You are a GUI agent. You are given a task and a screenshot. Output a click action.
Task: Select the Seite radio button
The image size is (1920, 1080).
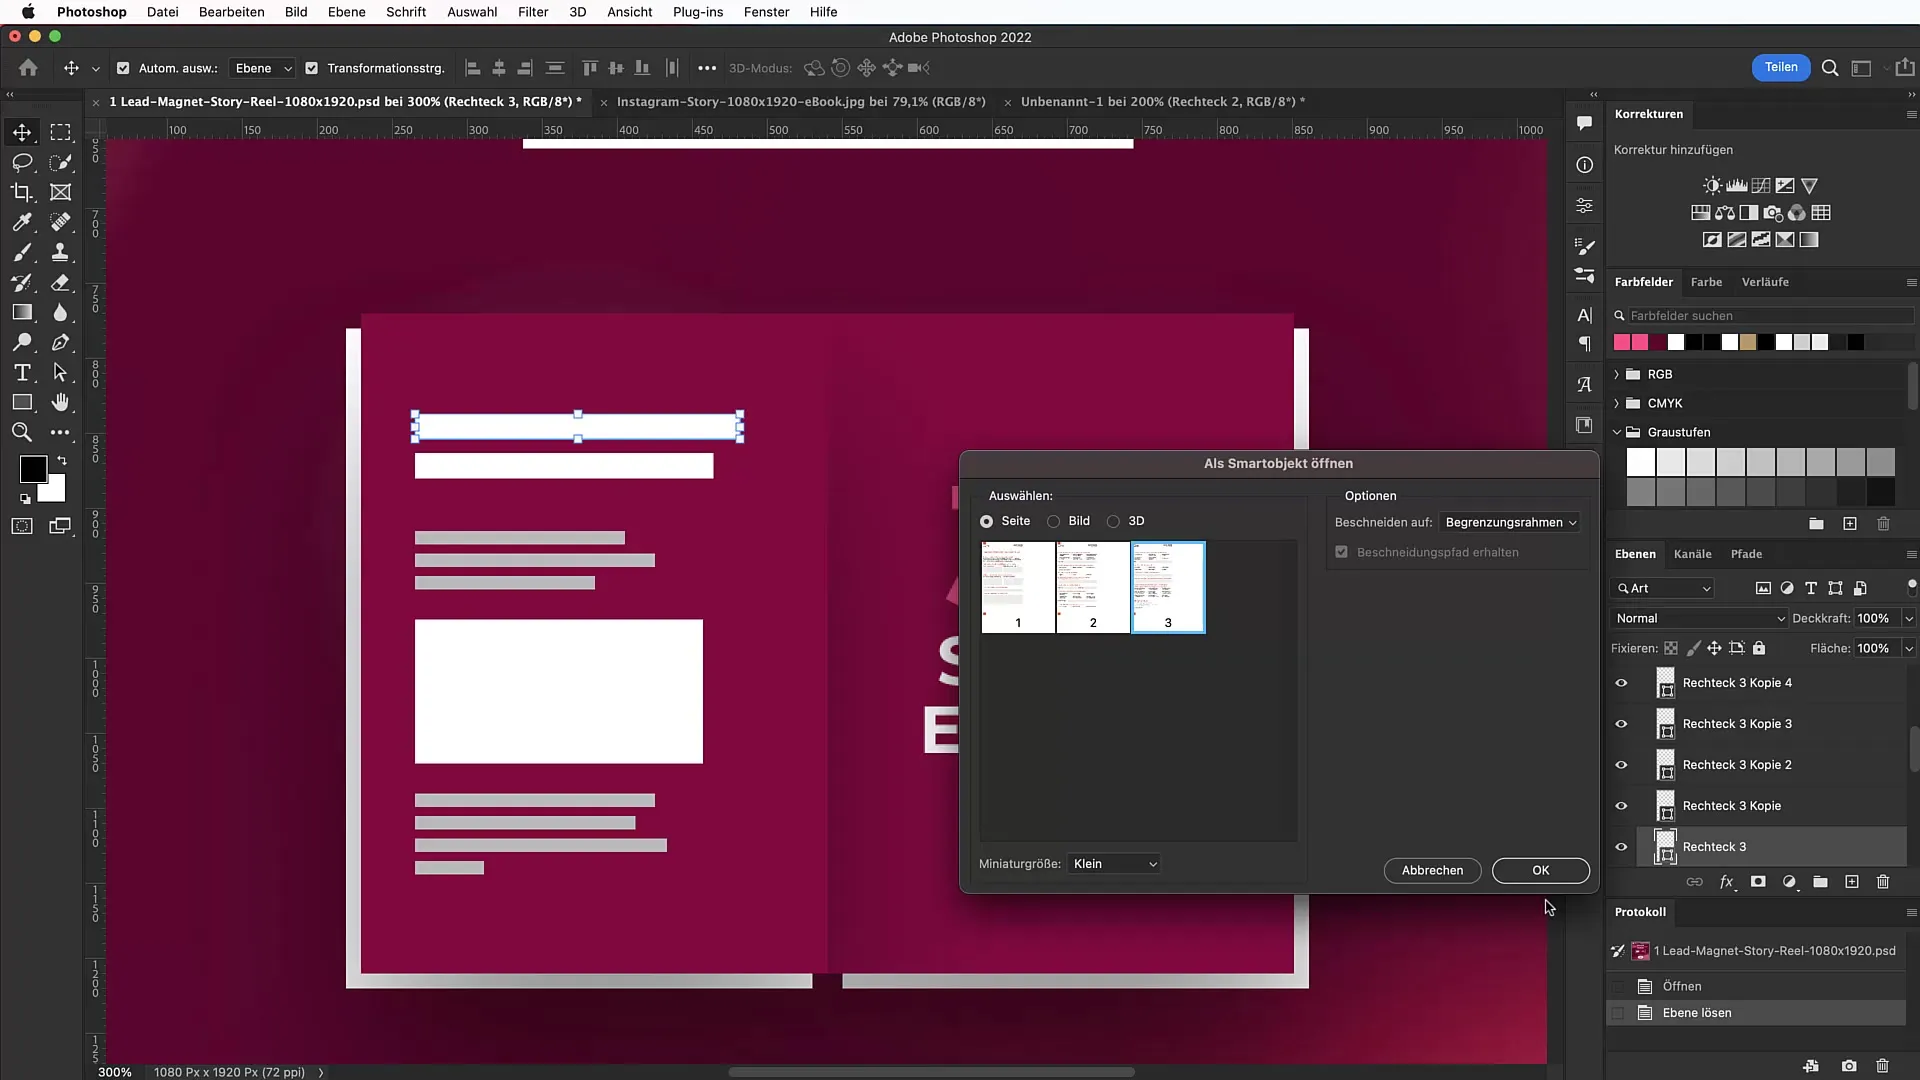coord(986,521)
